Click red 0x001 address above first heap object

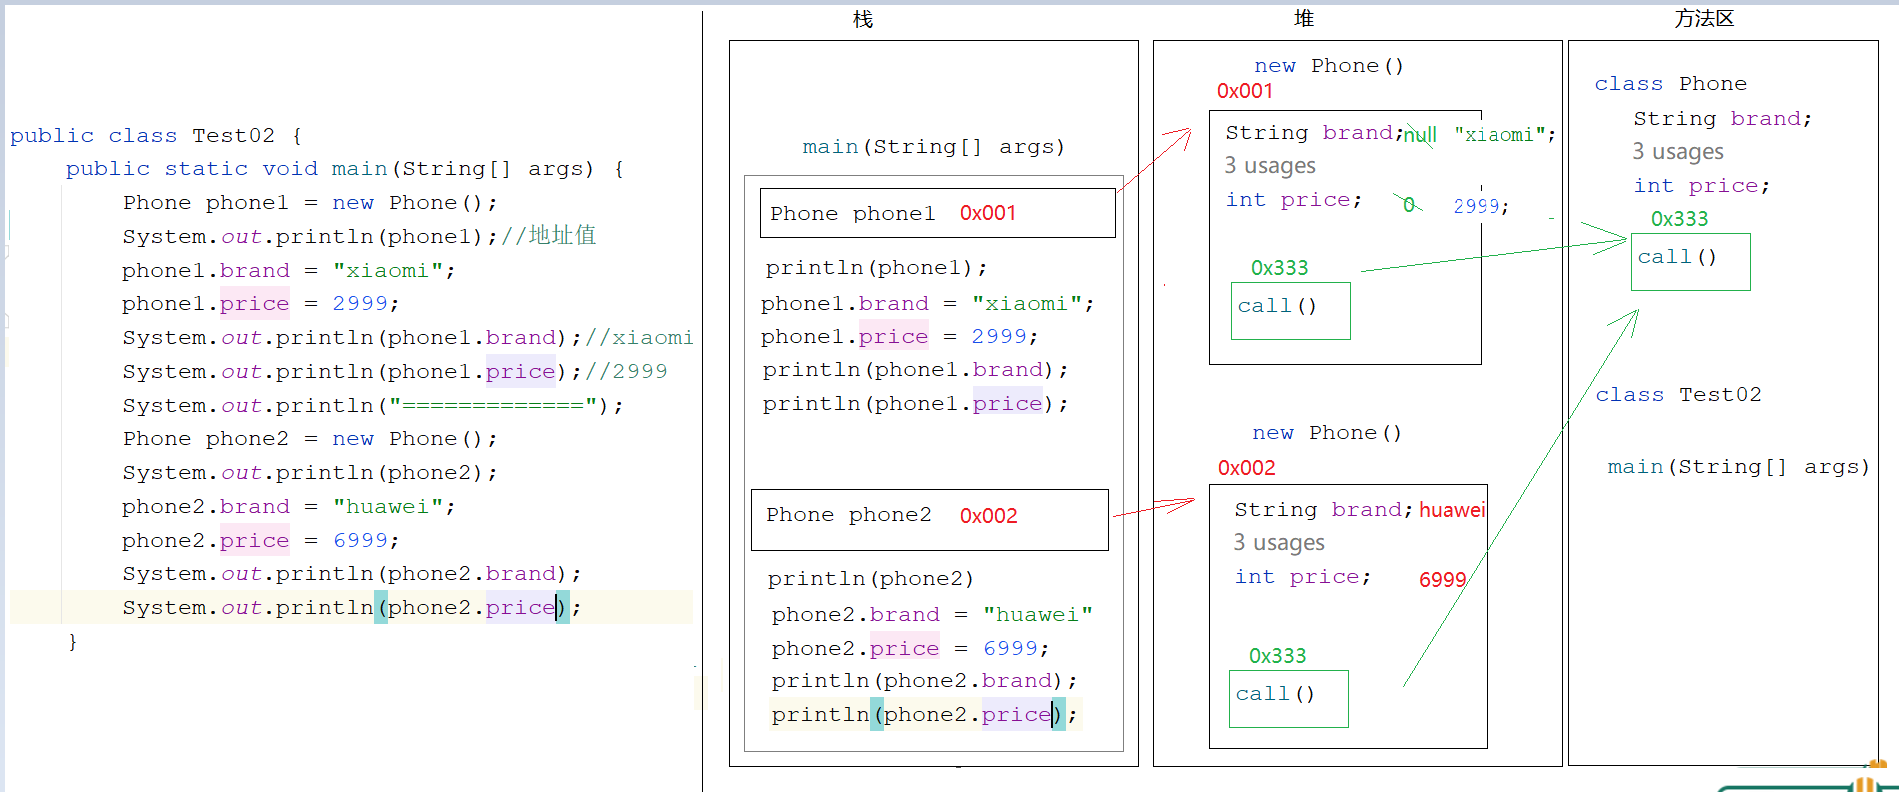(1244, 91)
